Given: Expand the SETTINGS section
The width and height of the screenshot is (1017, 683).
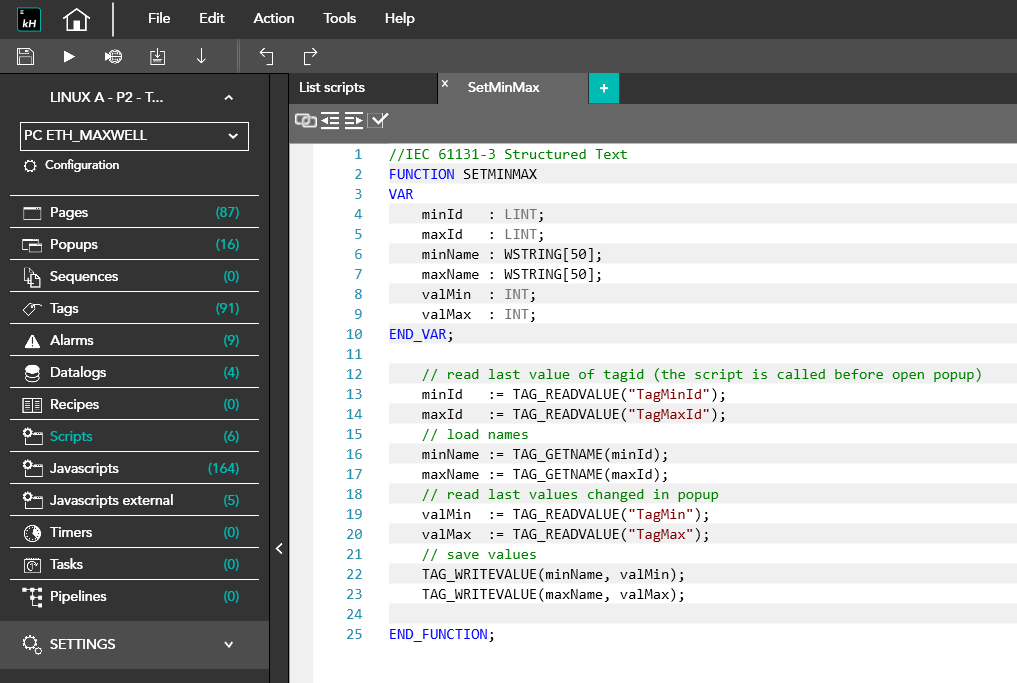Looking at the screenshot, I should pos(228,645).
